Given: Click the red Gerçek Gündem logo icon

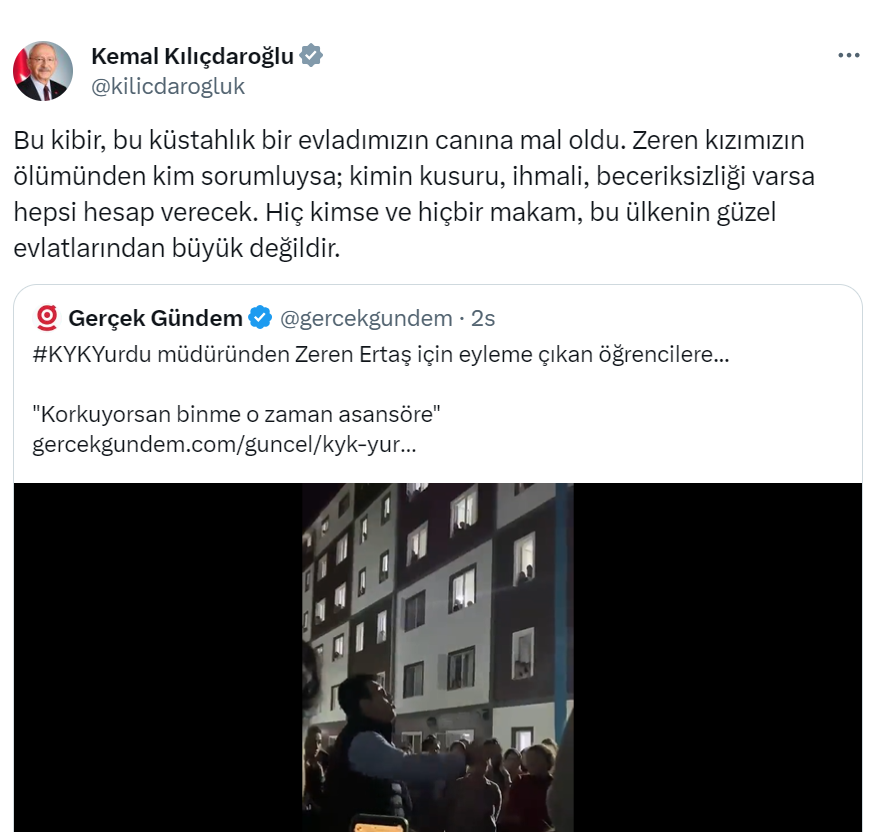Looking at the screenshot, I should [x=47, y=318].
